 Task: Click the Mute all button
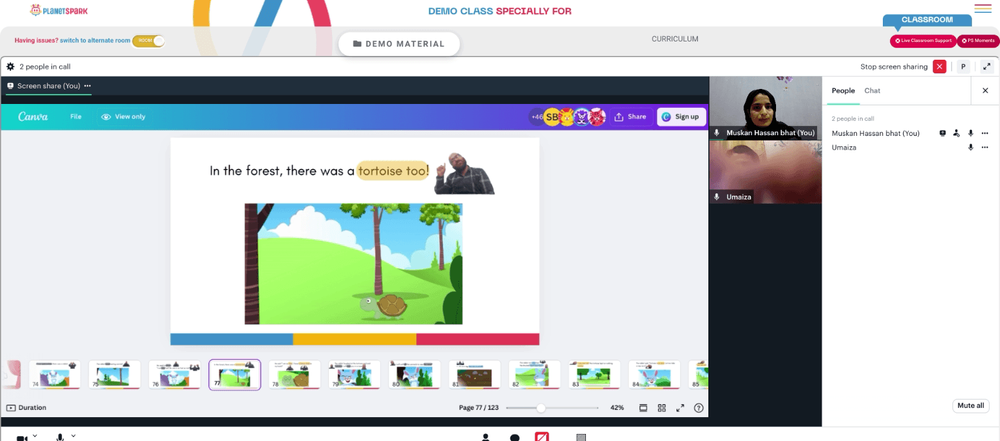(x=971, y=405)
